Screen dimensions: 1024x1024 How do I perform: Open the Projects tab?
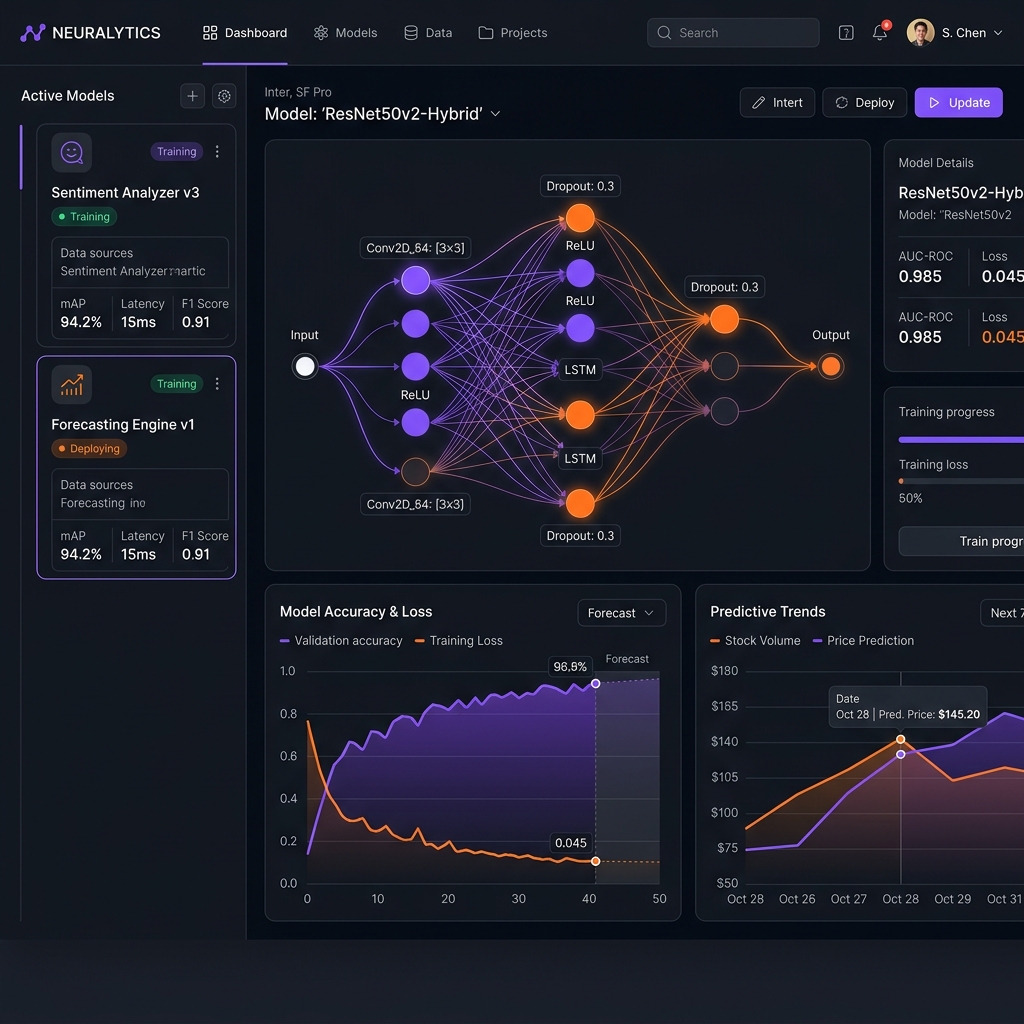coord(513,33)
